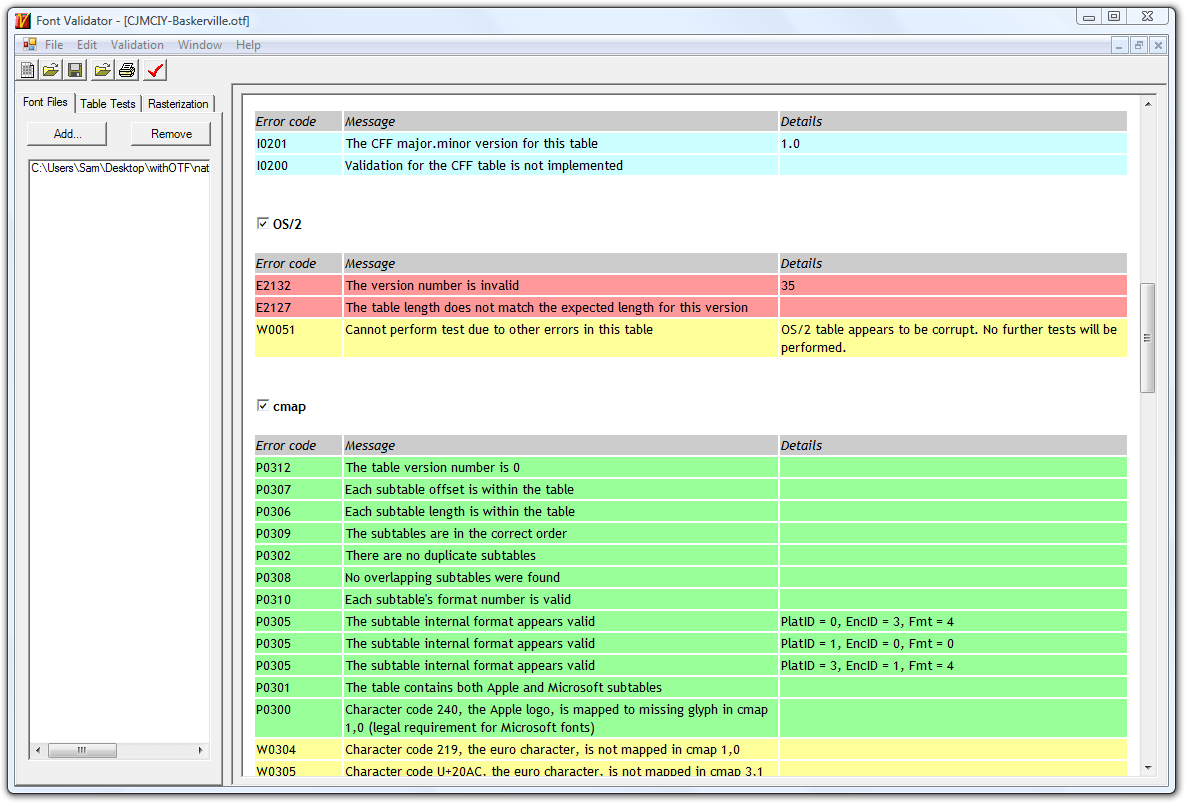Open the File menu
The height and width of the screenshot is (803, 1185).
54,45
